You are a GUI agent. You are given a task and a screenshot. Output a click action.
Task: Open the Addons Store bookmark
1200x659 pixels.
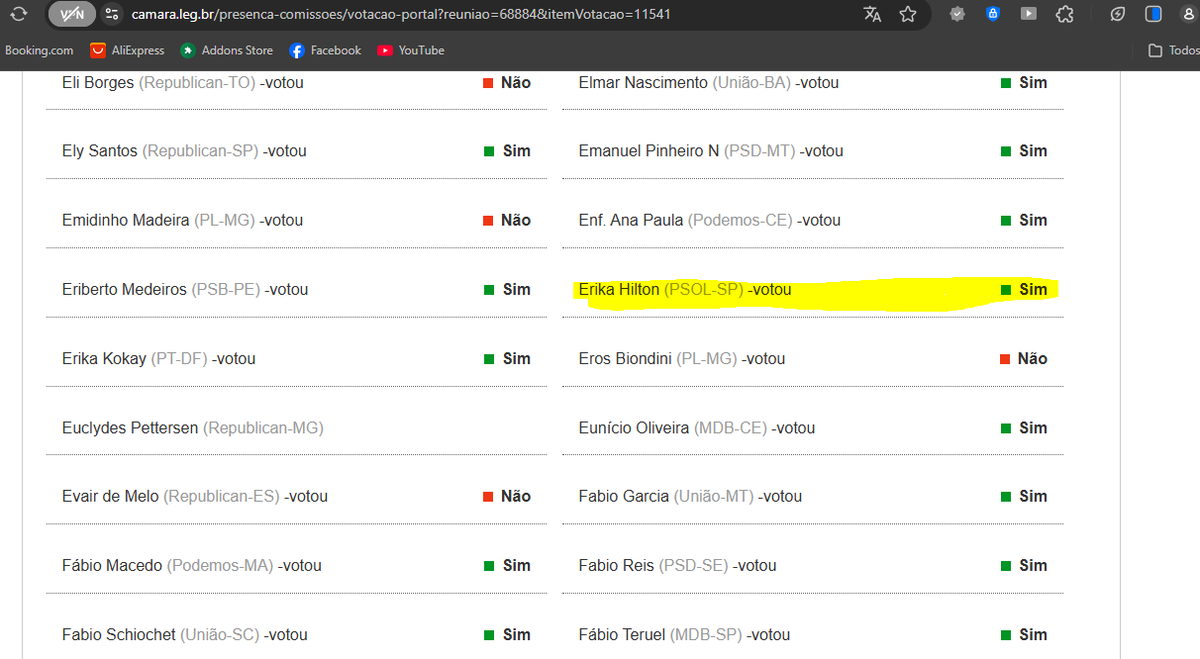(226, 50)
